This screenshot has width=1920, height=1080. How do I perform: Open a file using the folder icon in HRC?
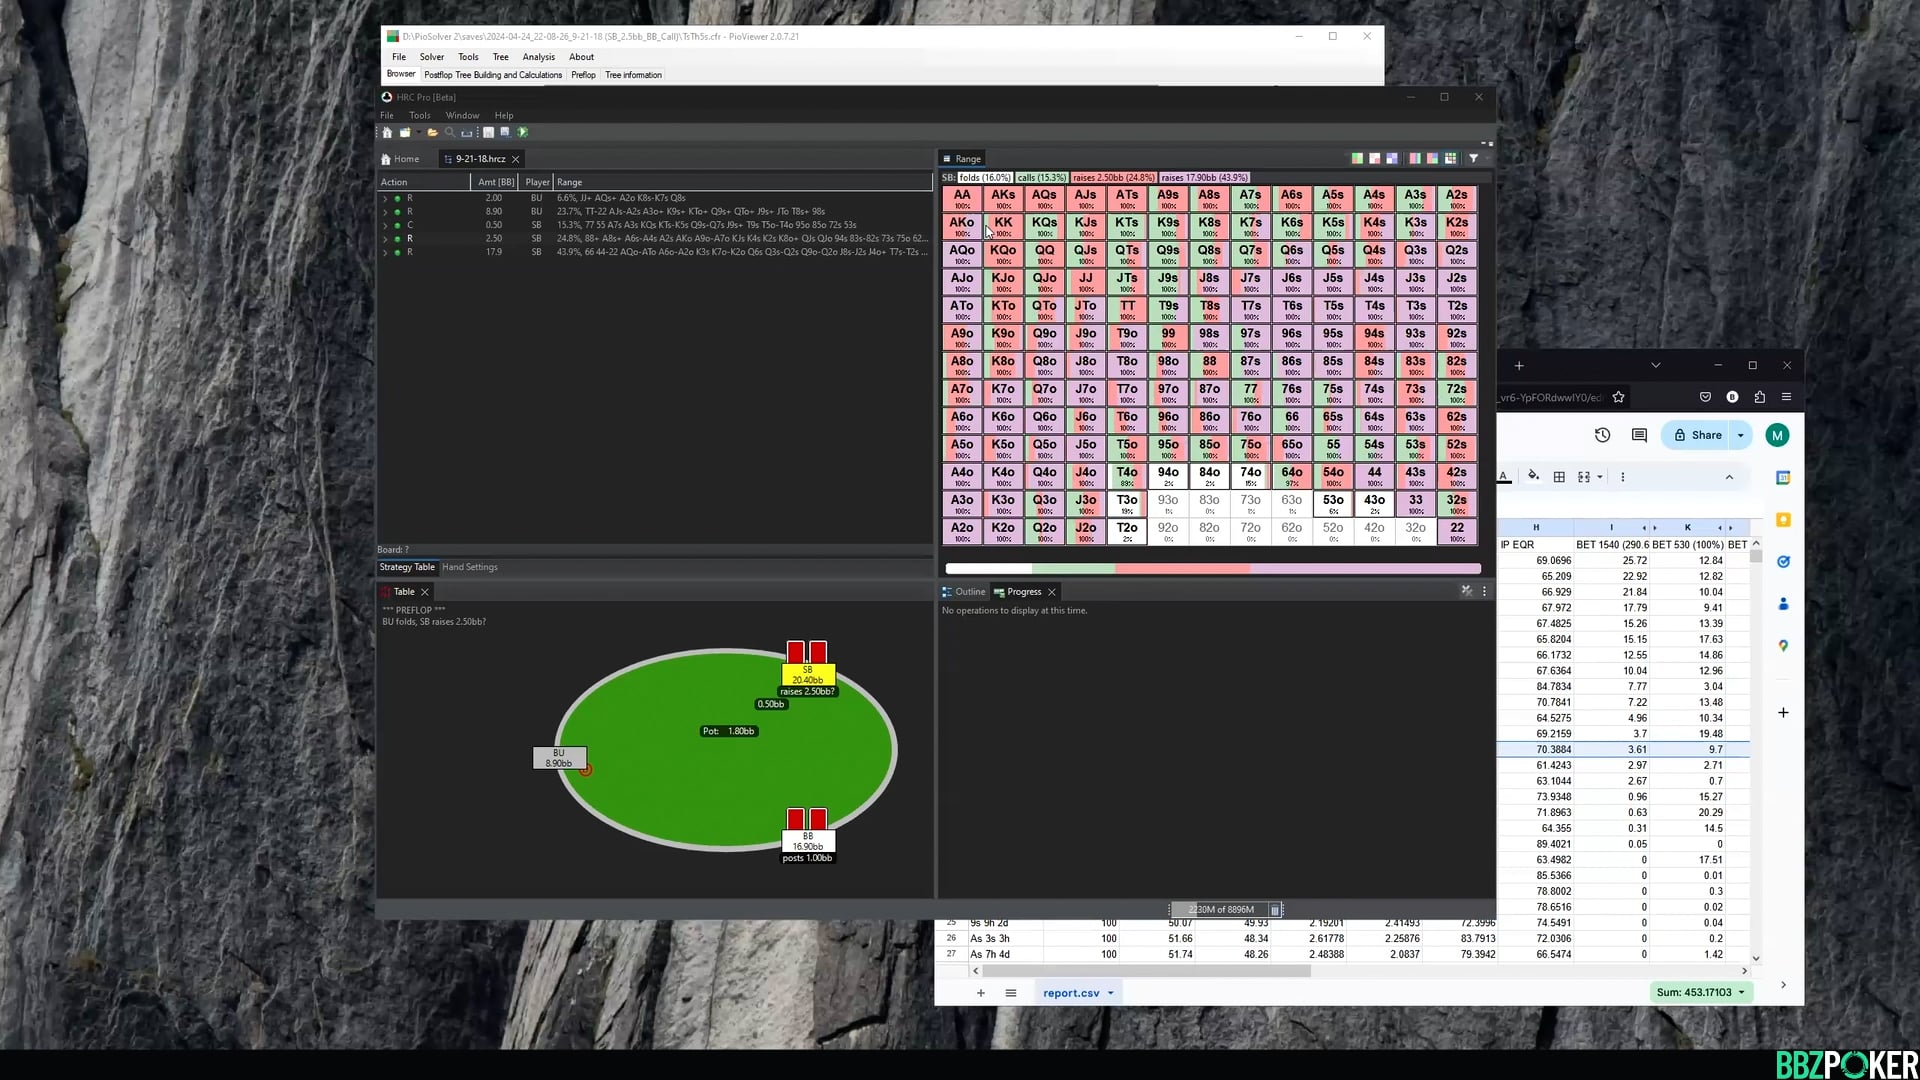click(432, 132)
